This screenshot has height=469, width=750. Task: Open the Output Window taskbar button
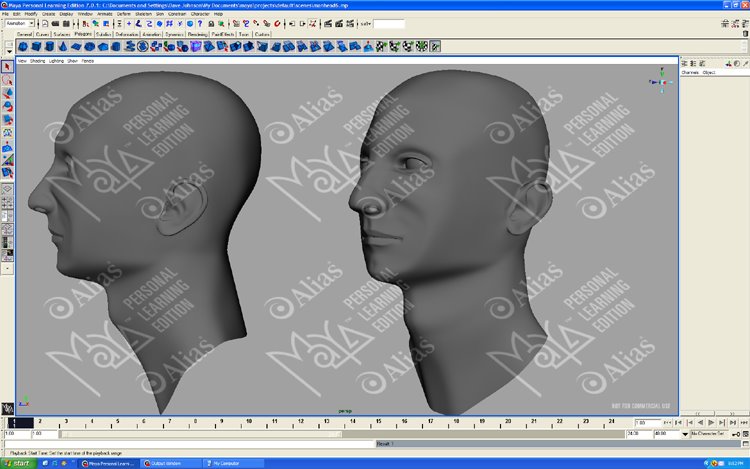coord(171,463)
